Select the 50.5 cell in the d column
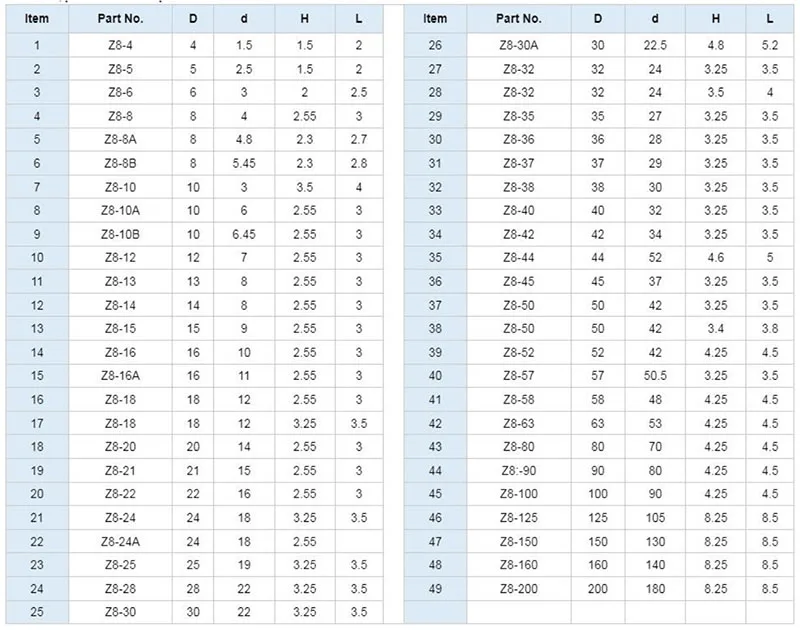This screenshot has width=800, height=630. click(x=658, y=376)
